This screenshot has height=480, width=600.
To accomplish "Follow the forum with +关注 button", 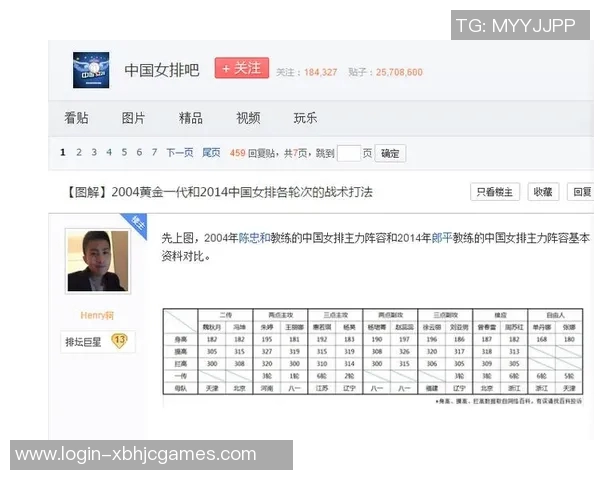I will pyautogui.click(x=241, y=69).
